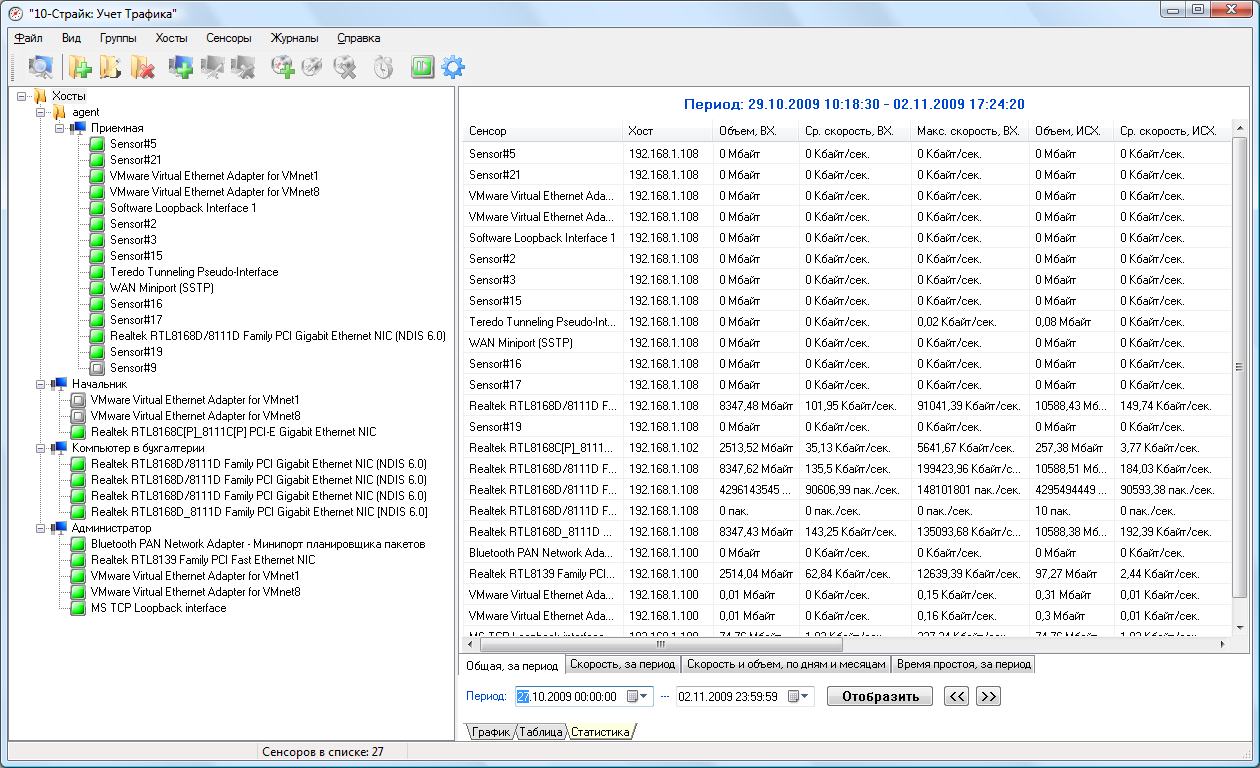Screen dimensions: 1260x768
Task: Click the green icon beside Bluetooth PAN Network Adapter
Action: (78, 544)
